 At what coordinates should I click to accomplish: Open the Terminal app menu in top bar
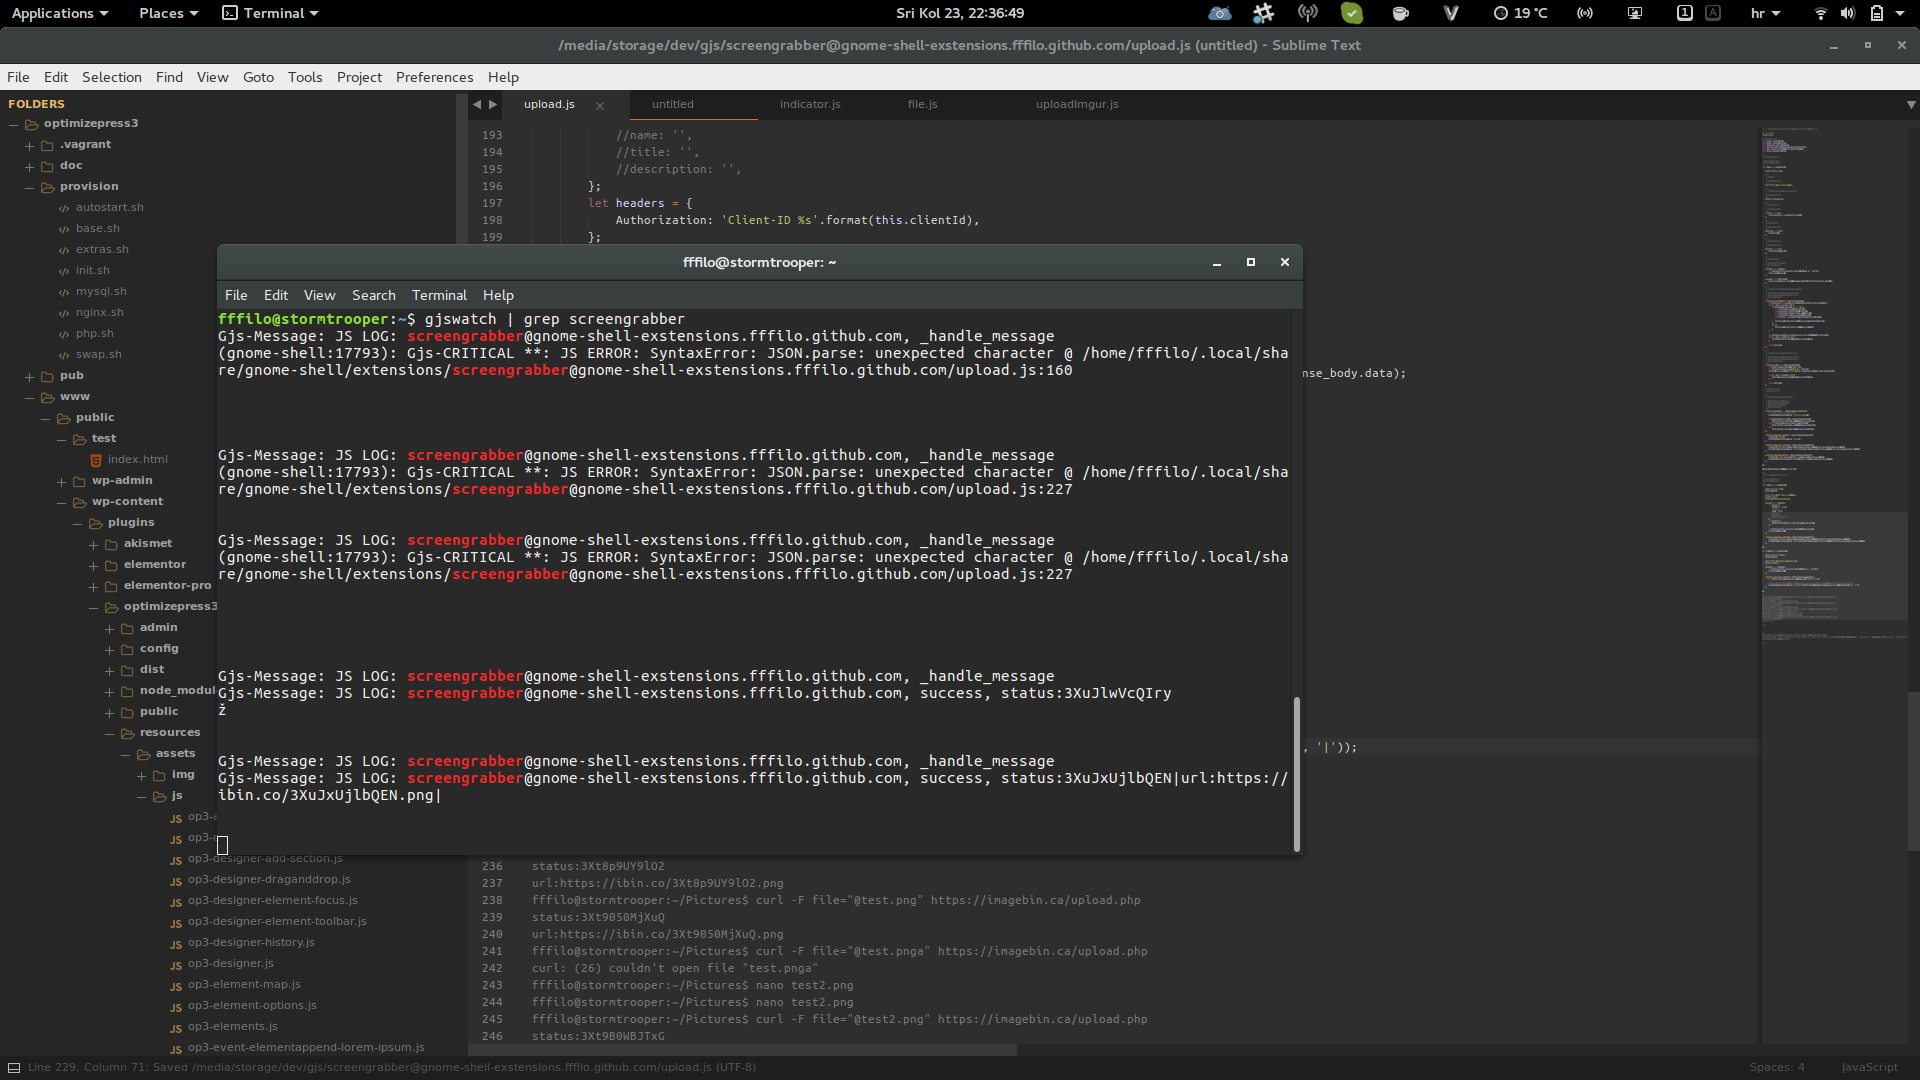[x=270, y=13]
